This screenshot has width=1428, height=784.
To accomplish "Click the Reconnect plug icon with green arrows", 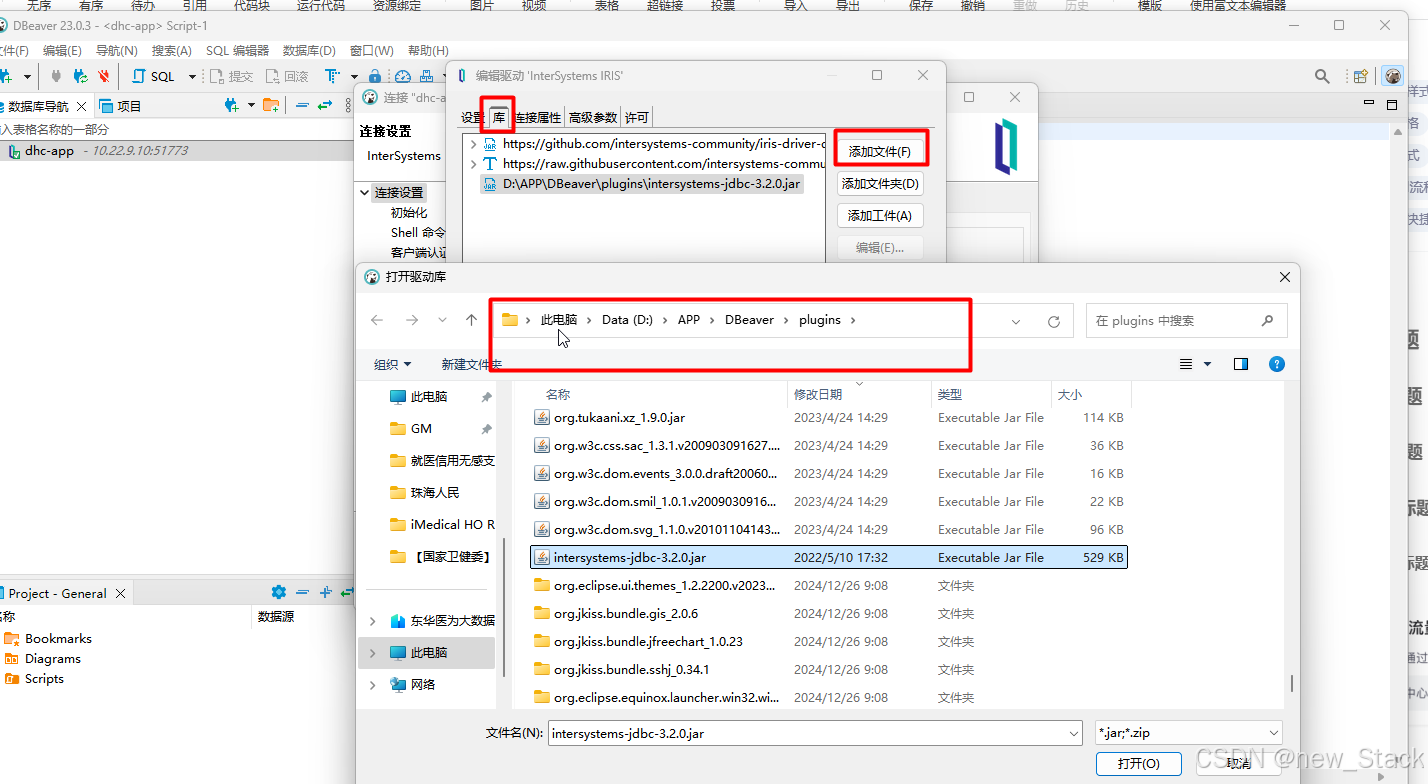I will [80, 76].
